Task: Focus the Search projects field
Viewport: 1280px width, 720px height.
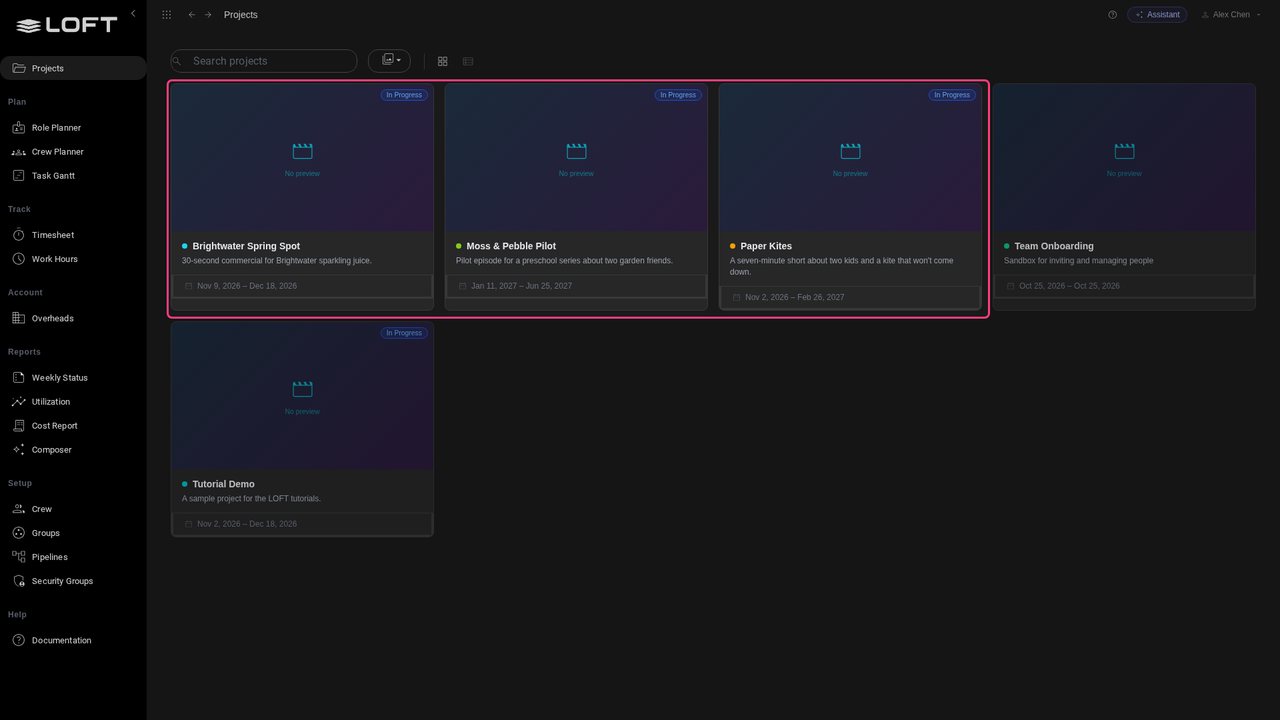Action: (x=264, y=61)
